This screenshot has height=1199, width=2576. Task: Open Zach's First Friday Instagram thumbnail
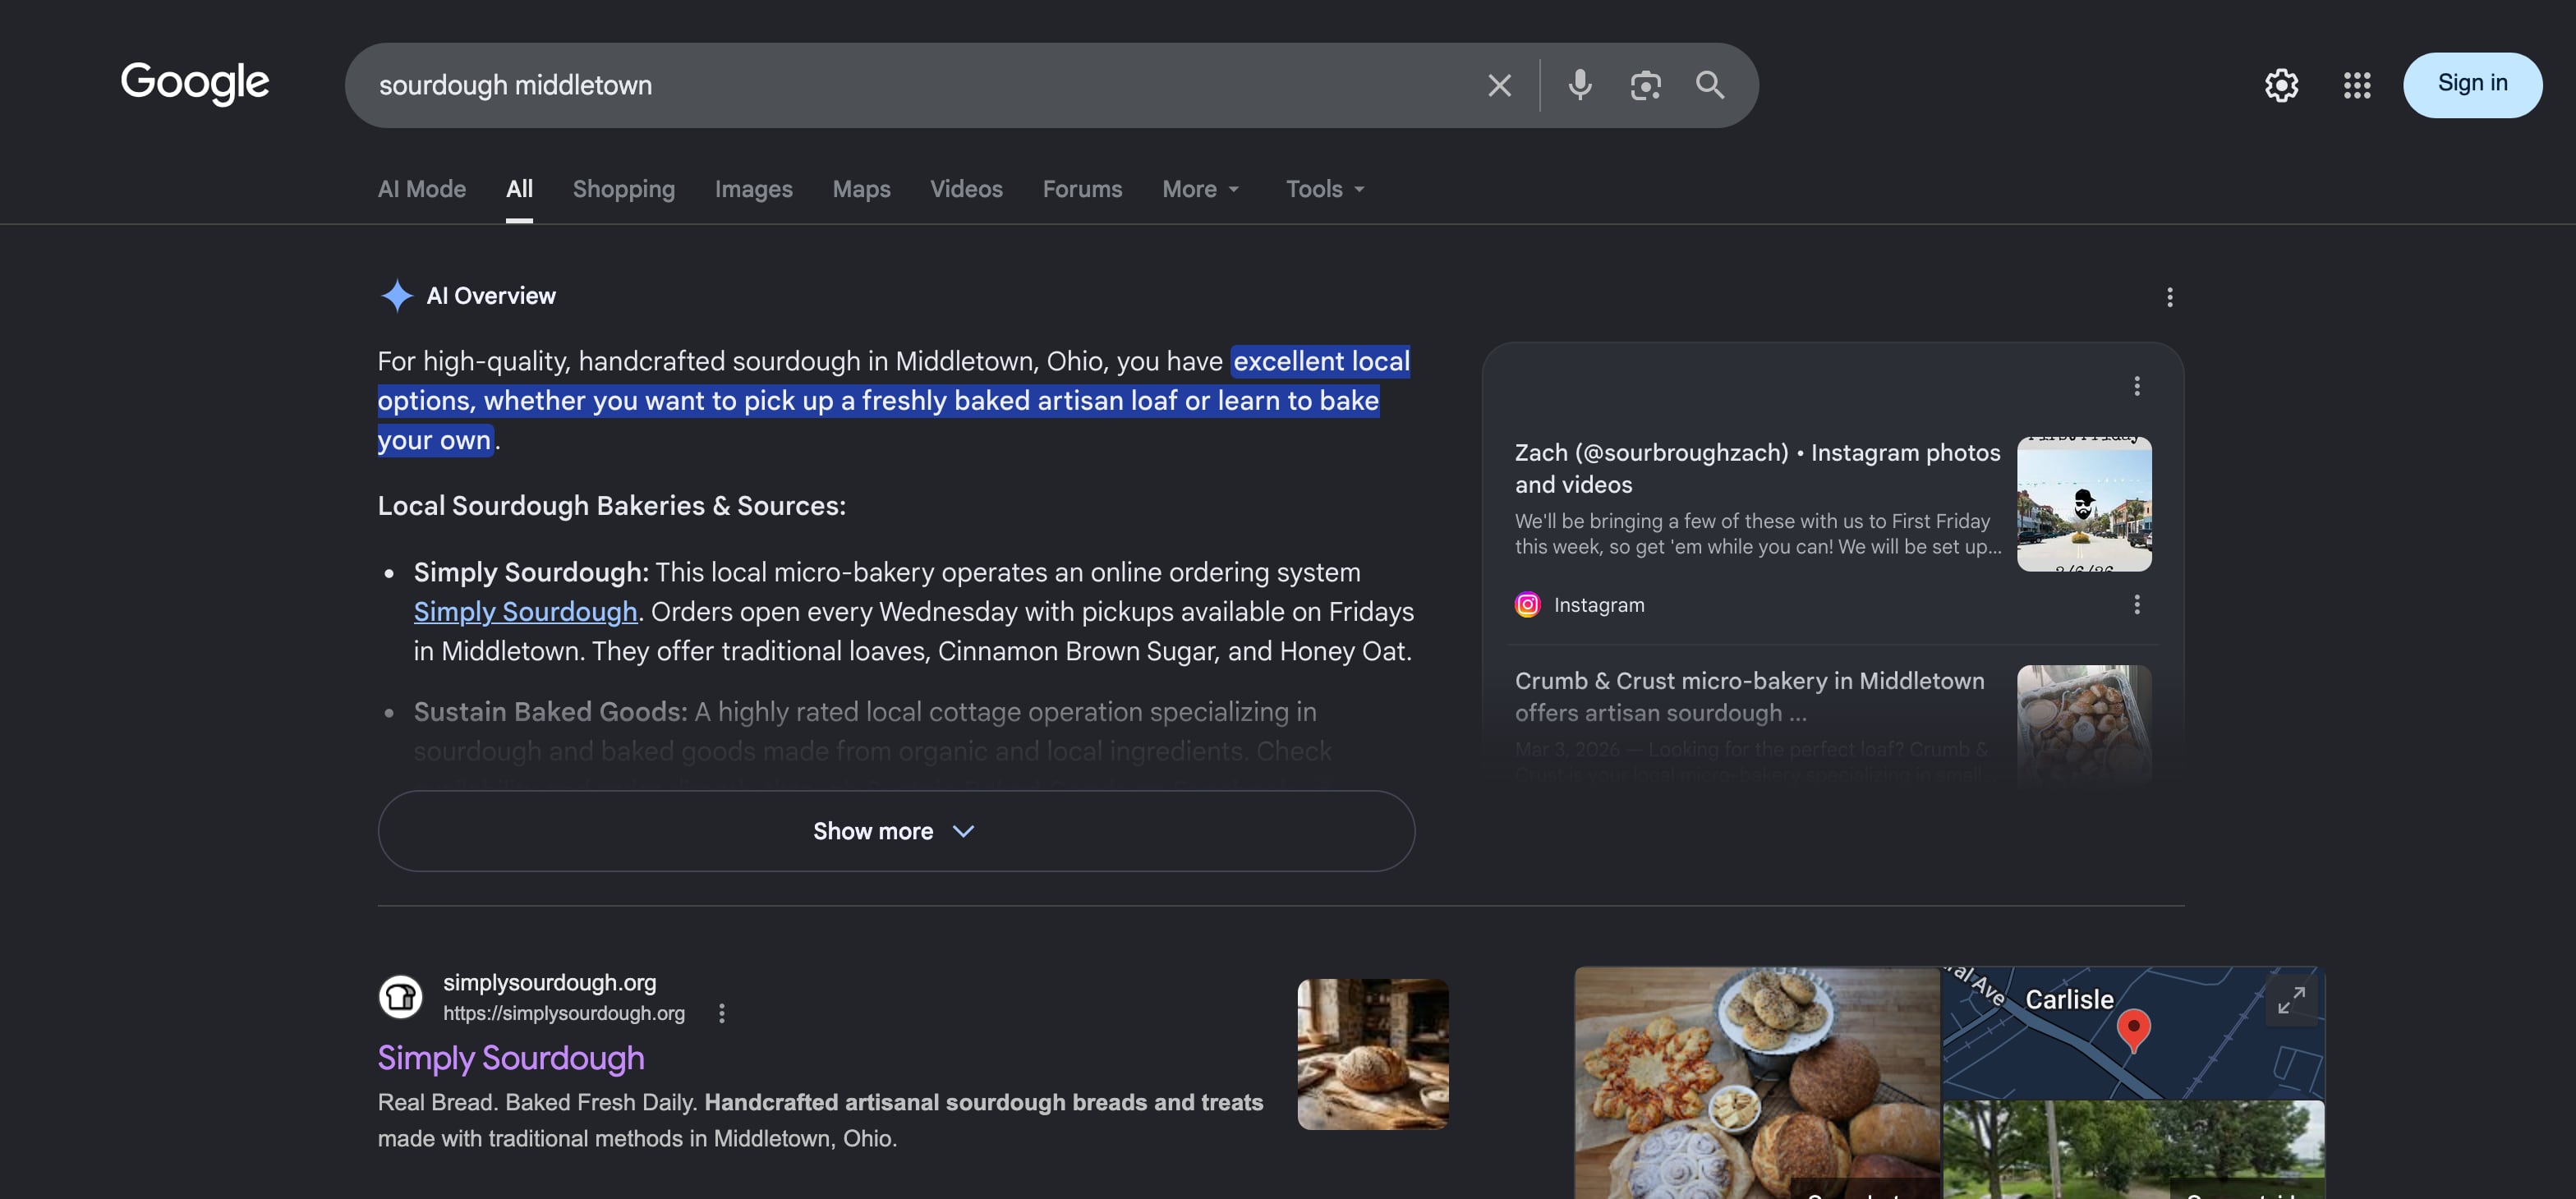2084,504
